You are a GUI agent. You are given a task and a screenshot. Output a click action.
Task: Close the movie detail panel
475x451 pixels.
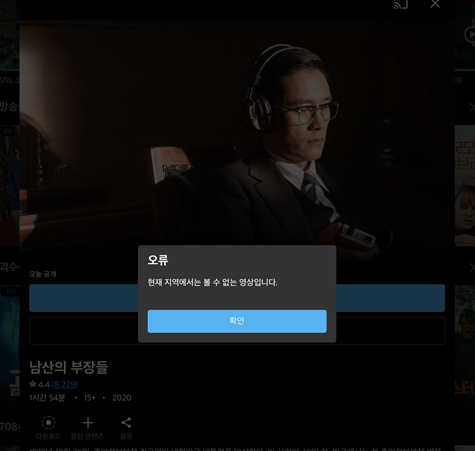pyautogui.click(x=435, y=4)
